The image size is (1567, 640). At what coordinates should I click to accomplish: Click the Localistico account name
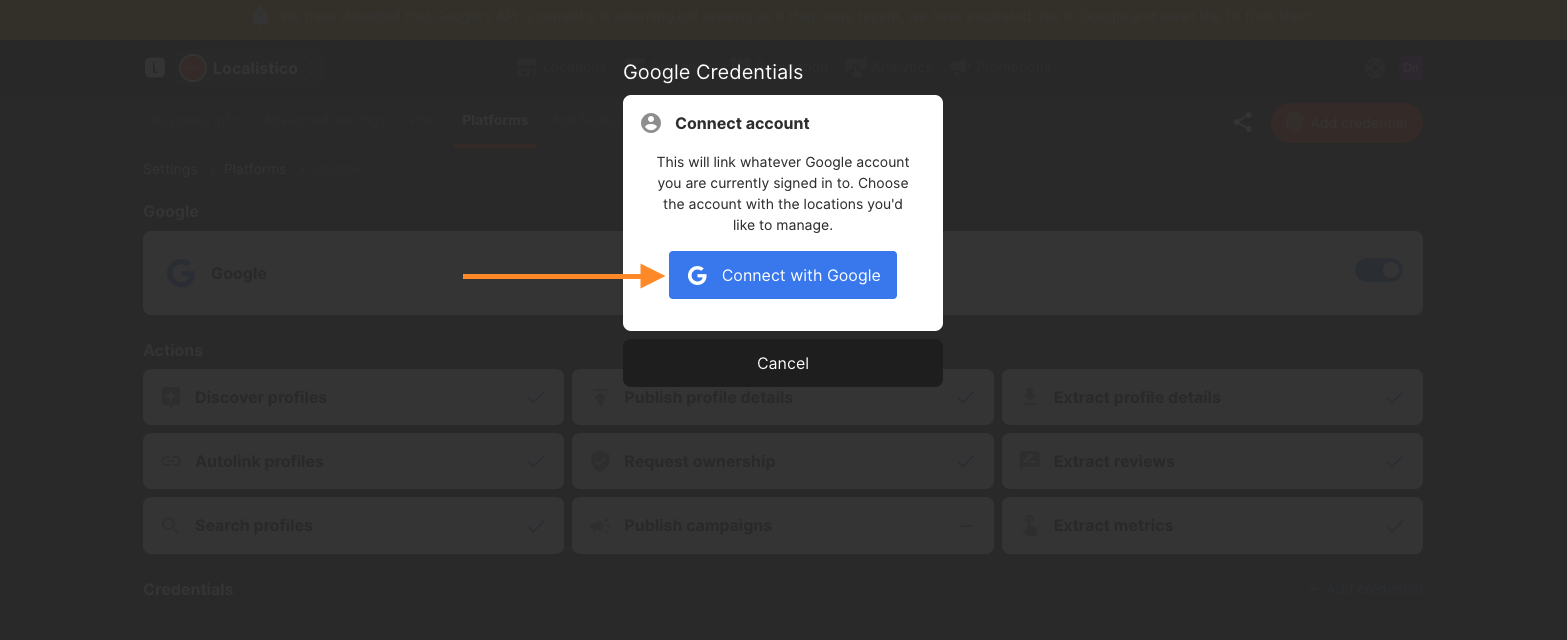[255, 68]
